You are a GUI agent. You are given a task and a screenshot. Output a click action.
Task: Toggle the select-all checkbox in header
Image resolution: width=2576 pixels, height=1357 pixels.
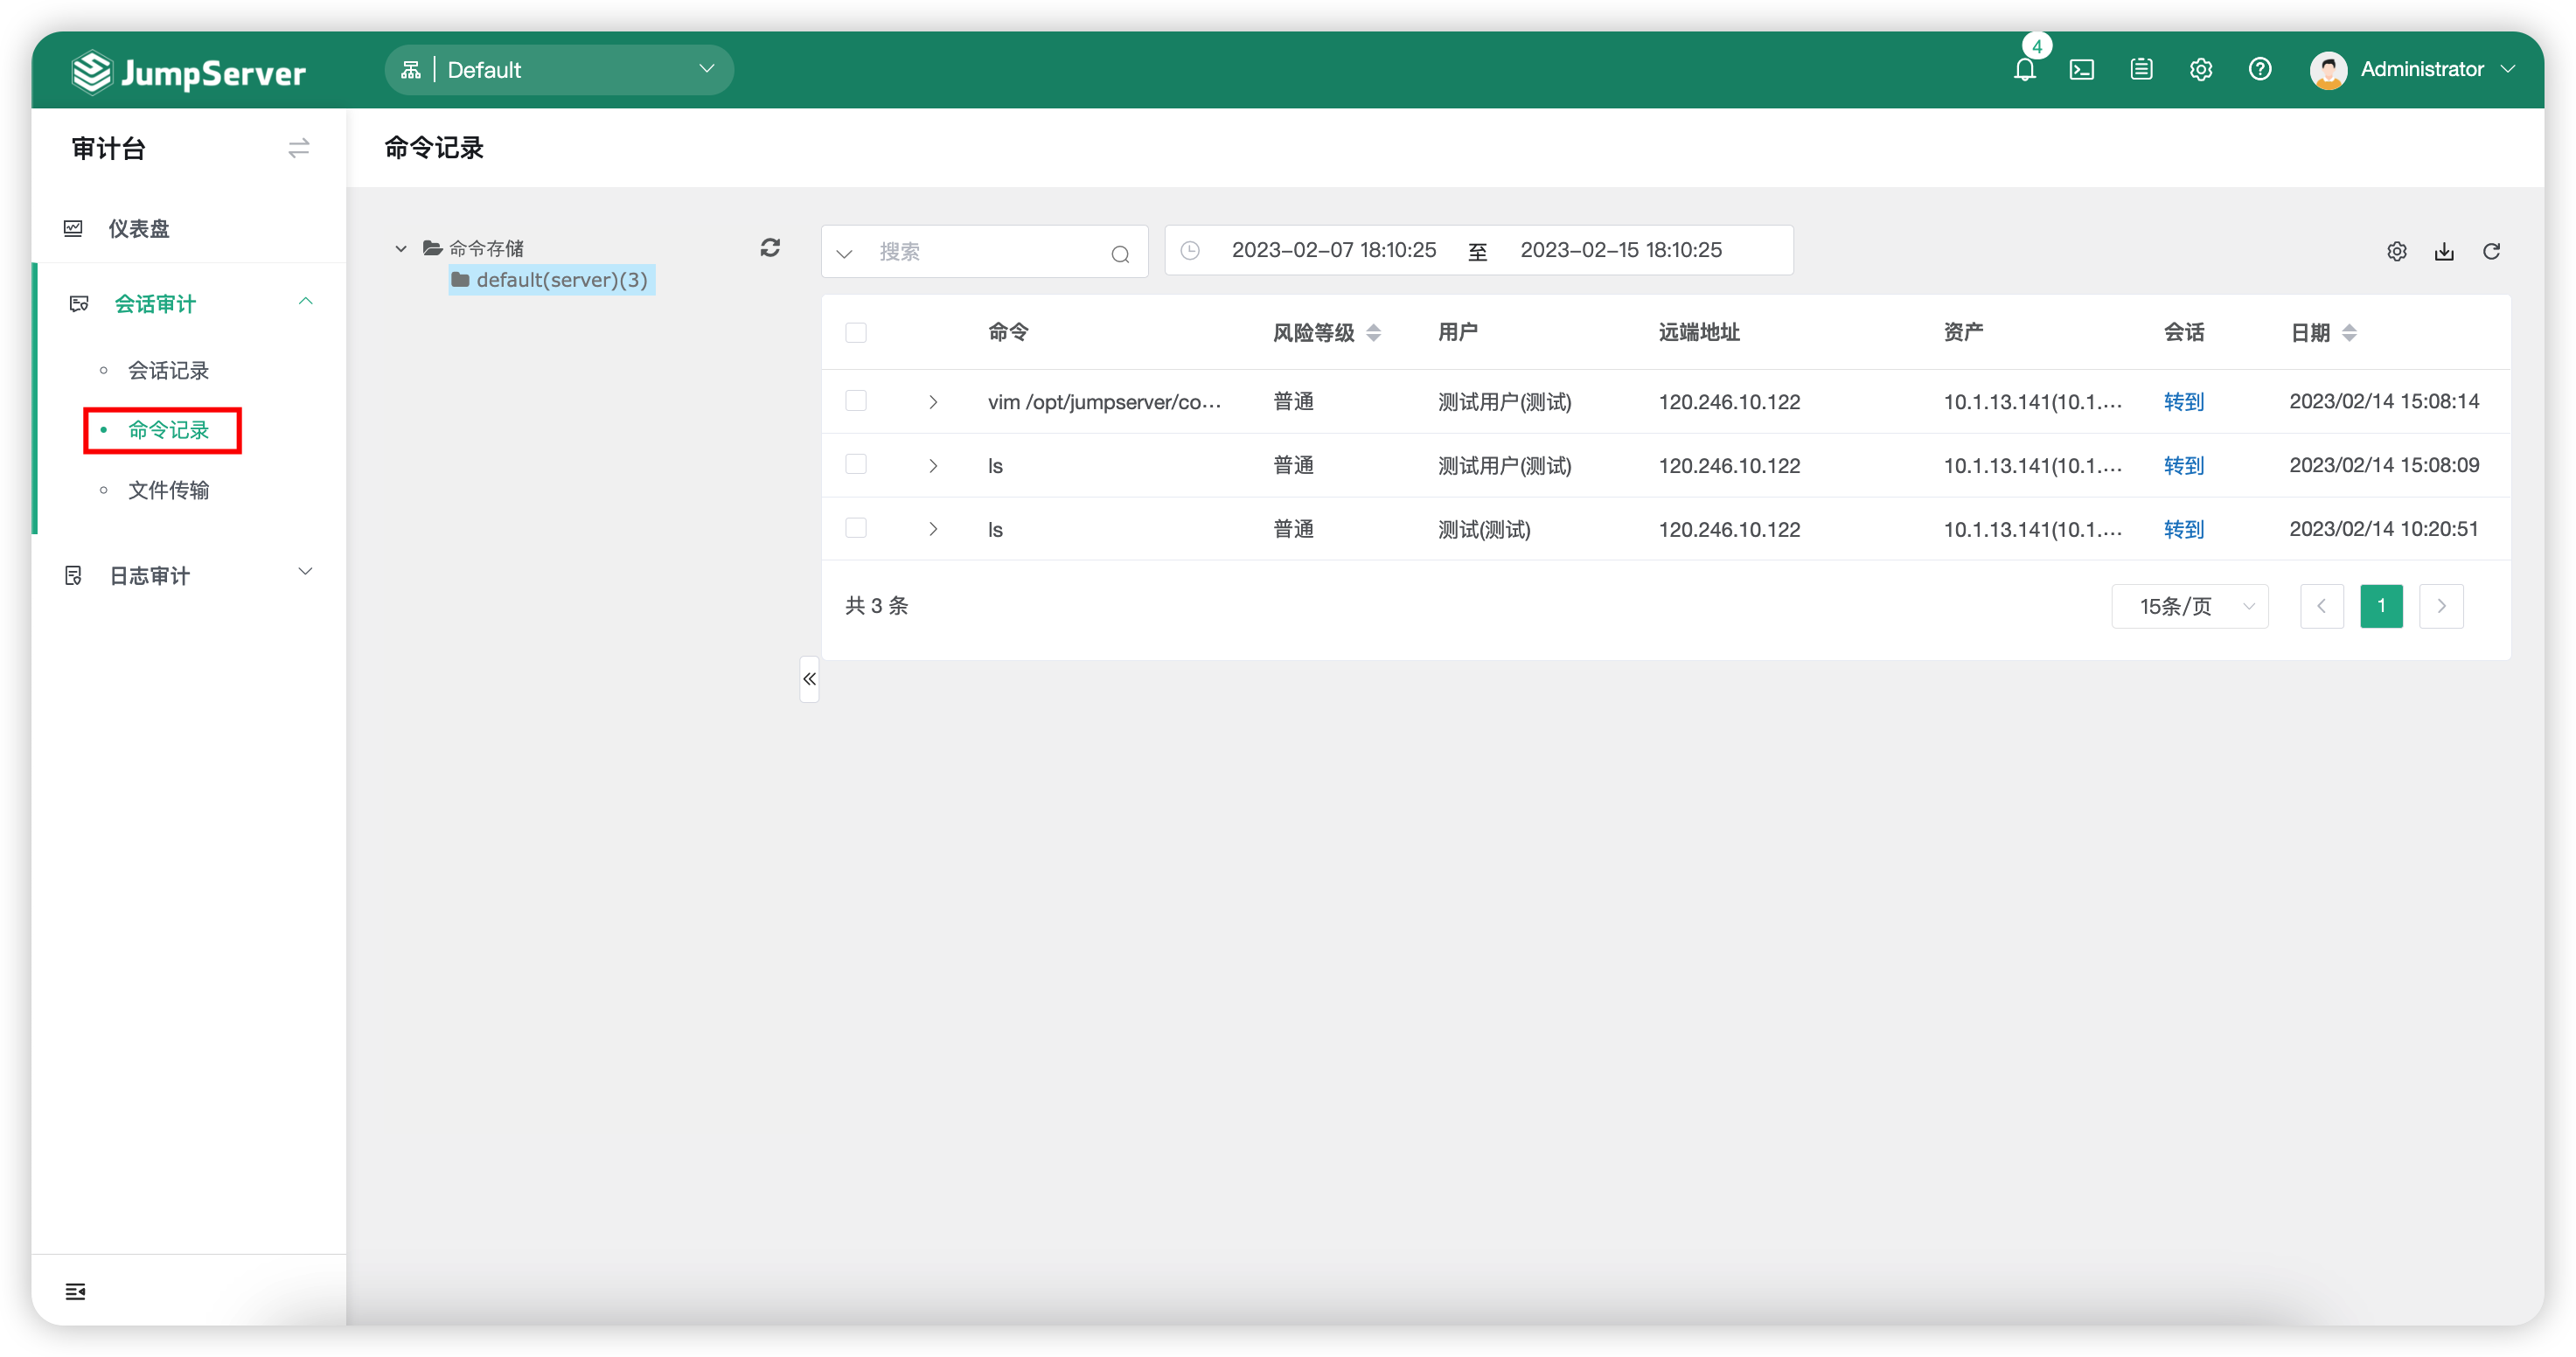click(856, 333)
